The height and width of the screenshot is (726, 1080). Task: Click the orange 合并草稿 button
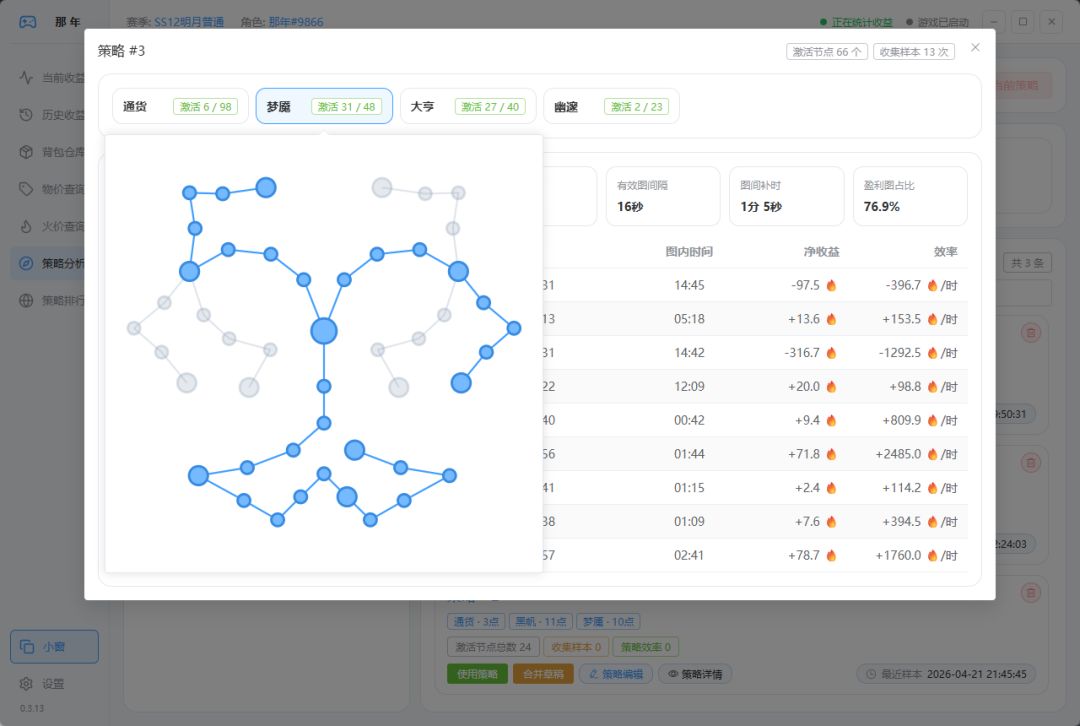pyautogui.click(x=543, y=674)
